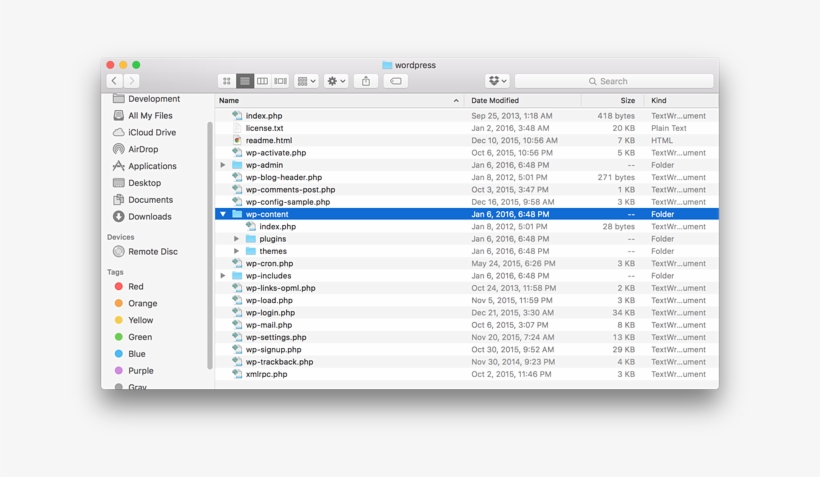
Task: Expand the plugins folder triangle
Action: [x=236, y=239]
